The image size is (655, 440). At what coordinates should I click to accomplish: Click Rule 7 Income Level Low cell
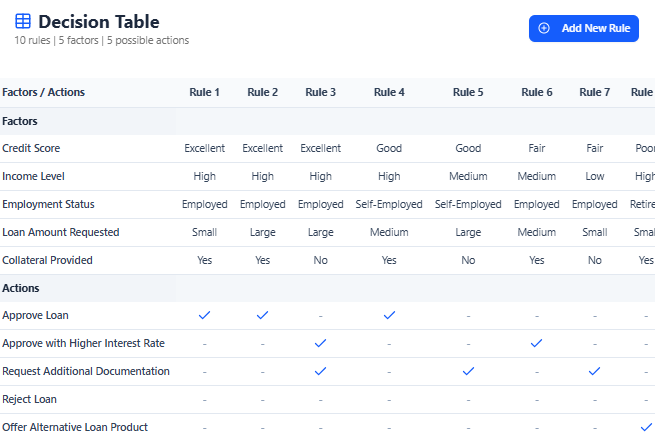coord(595,176)
